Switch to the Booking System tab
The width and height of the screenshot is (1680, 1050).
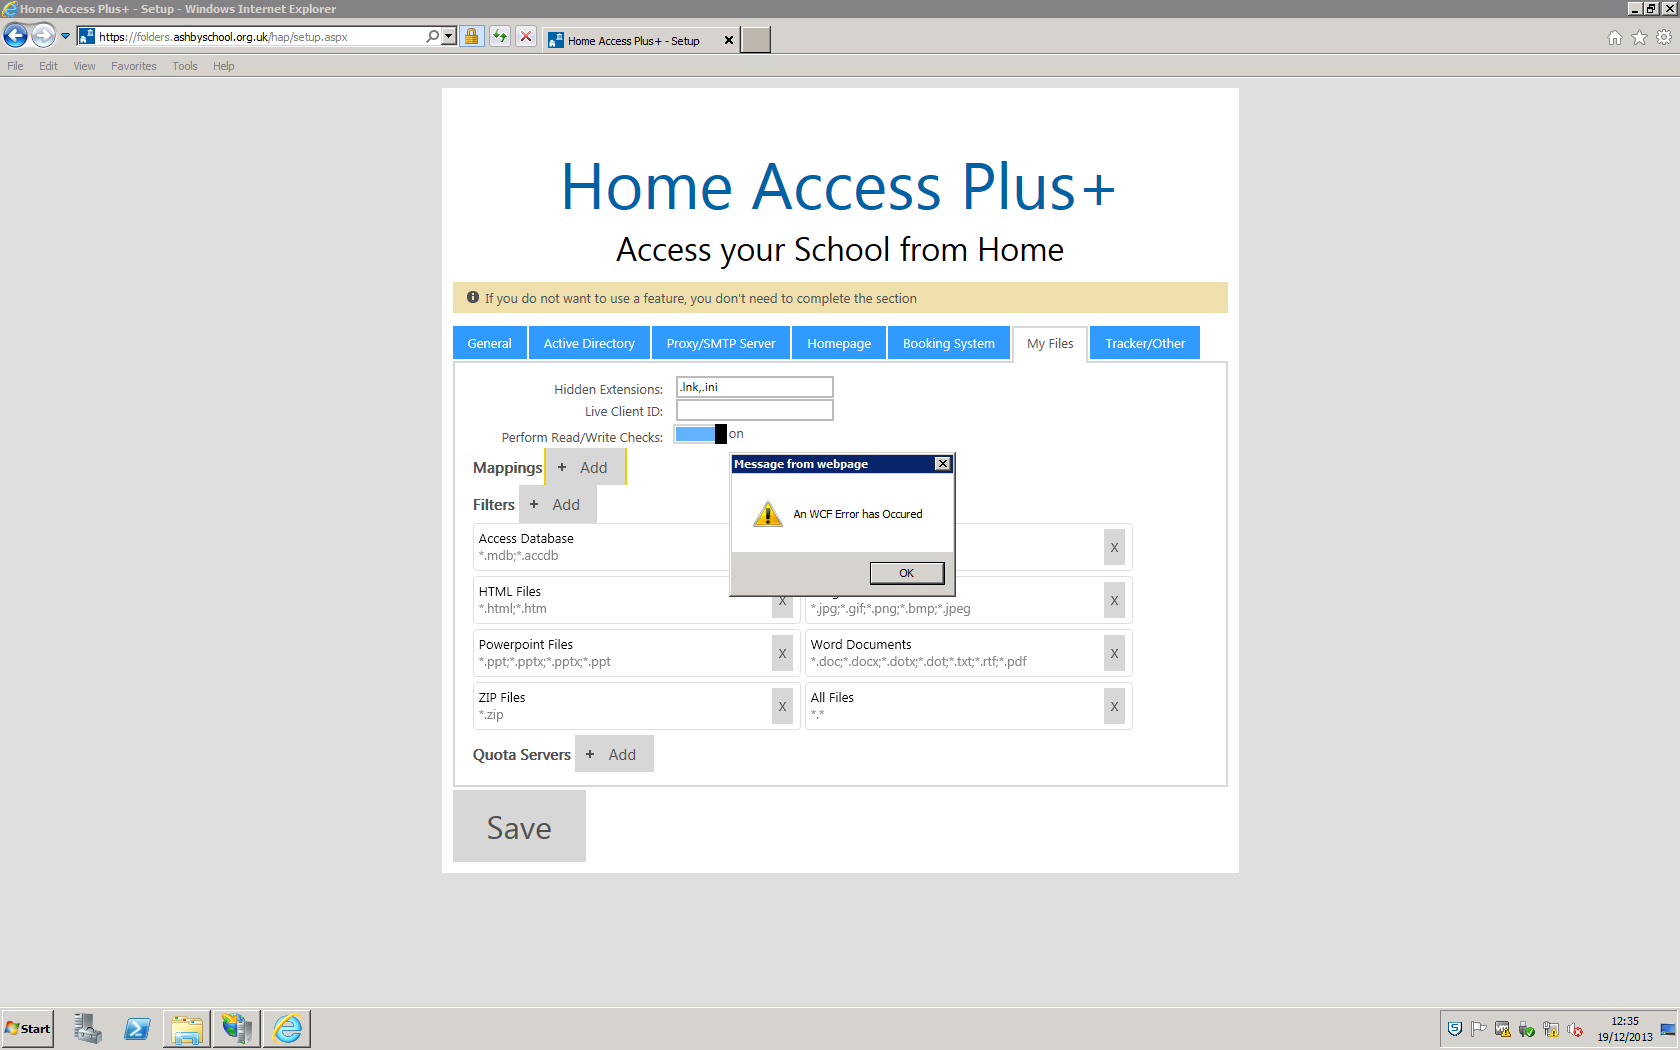pos(948,343)
